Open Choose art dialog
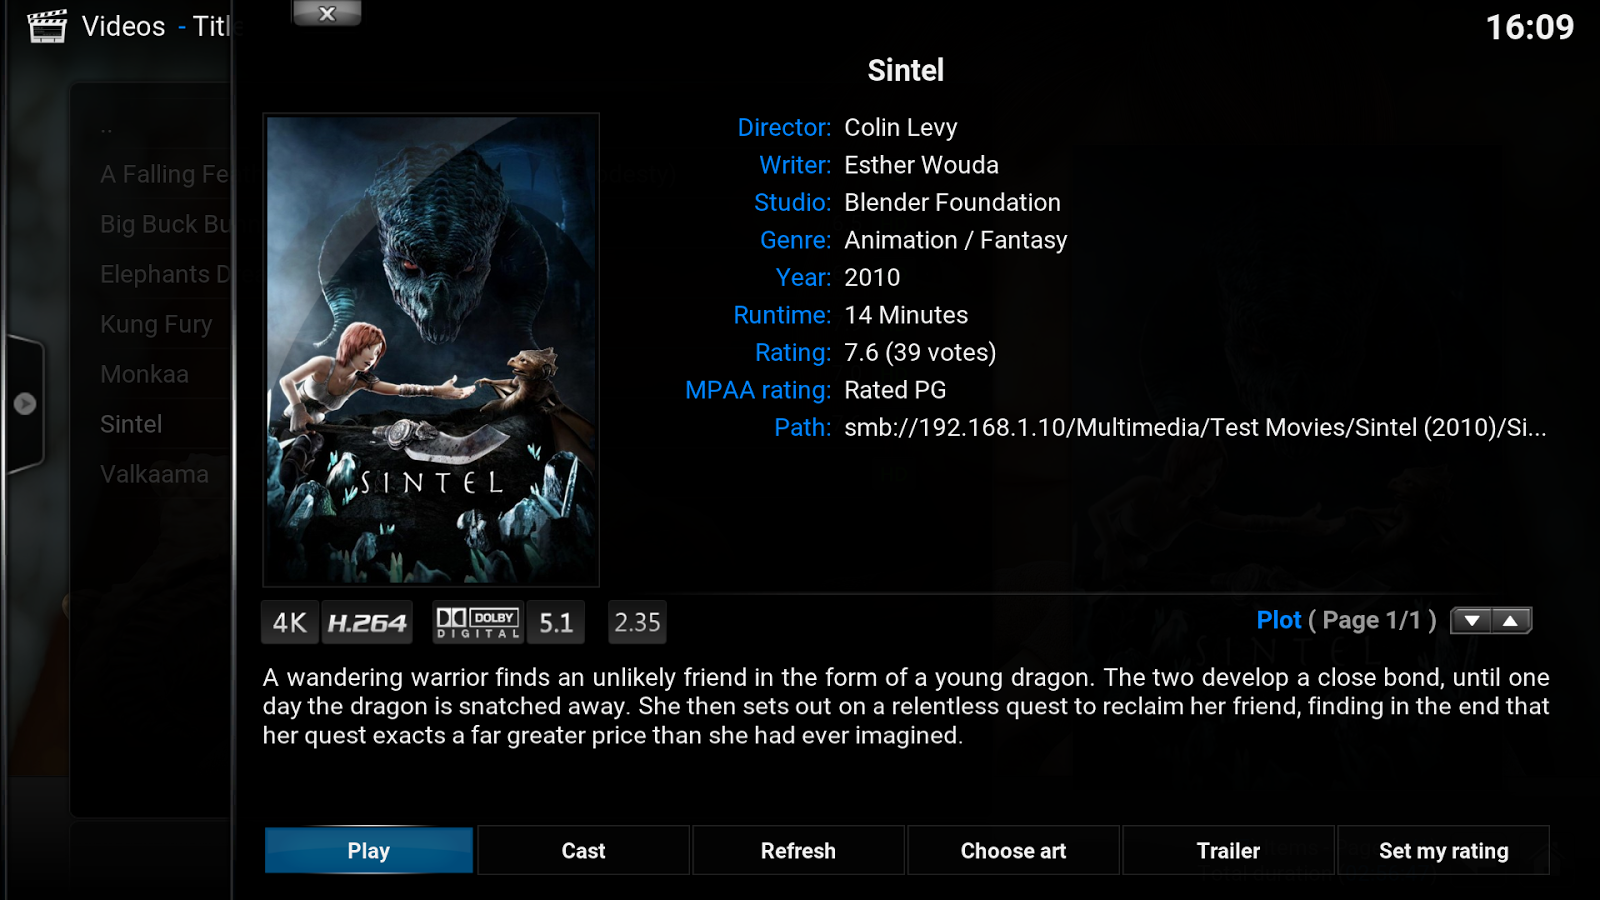1600x900 pixels. [1013, 851]
